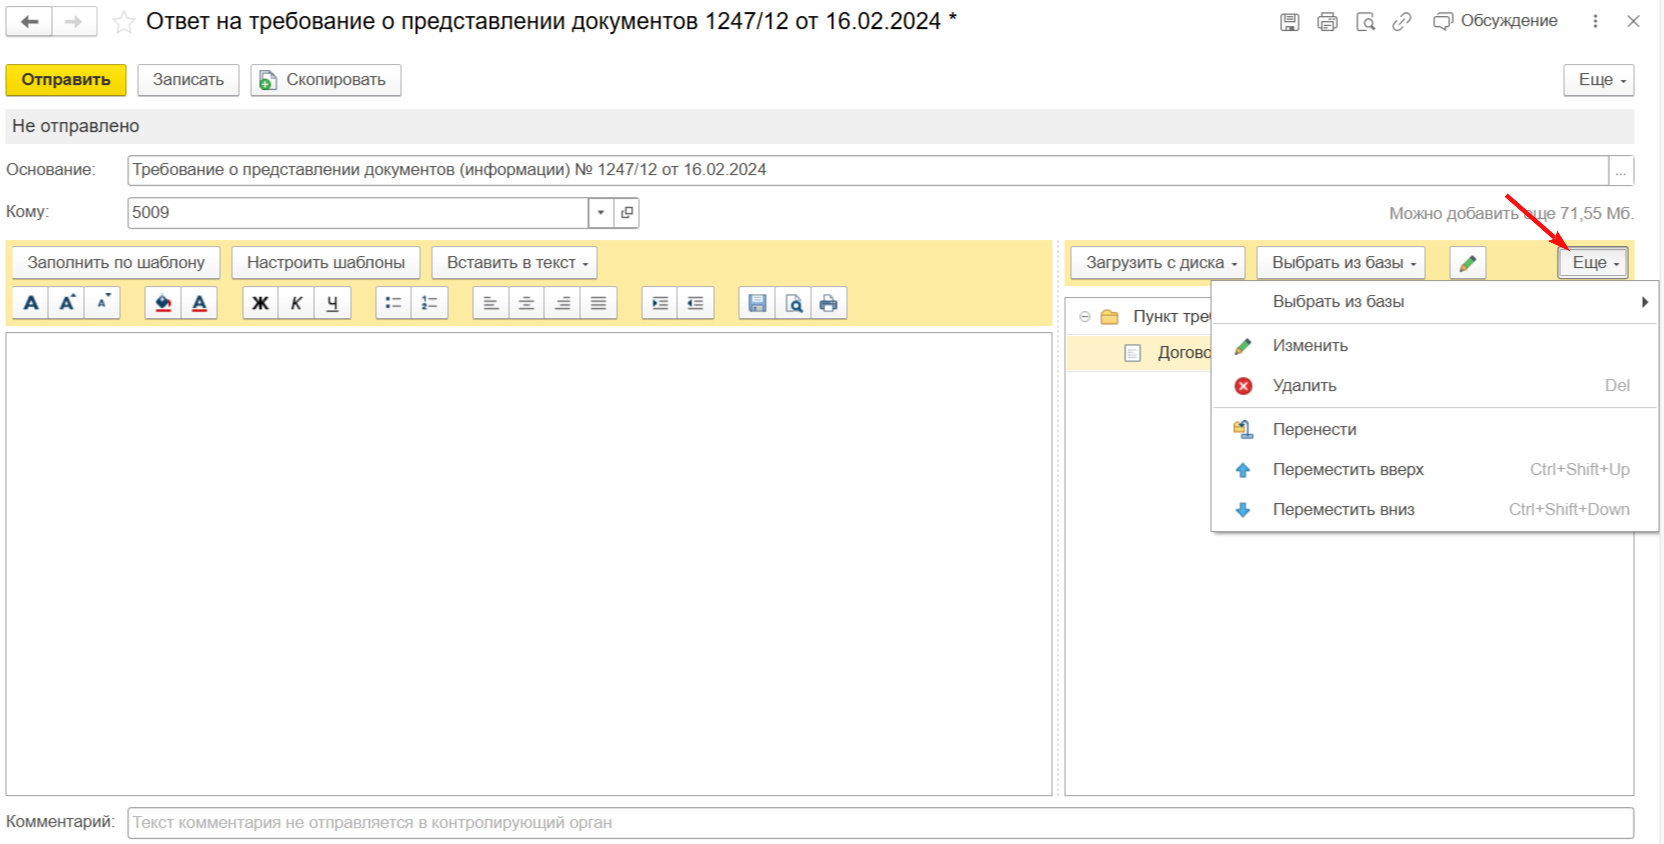Image resolution: width=1664 pixels, height=844 pixels.
Task: Open Настроить шаблоны settings
Action: [x=326, y=263]
